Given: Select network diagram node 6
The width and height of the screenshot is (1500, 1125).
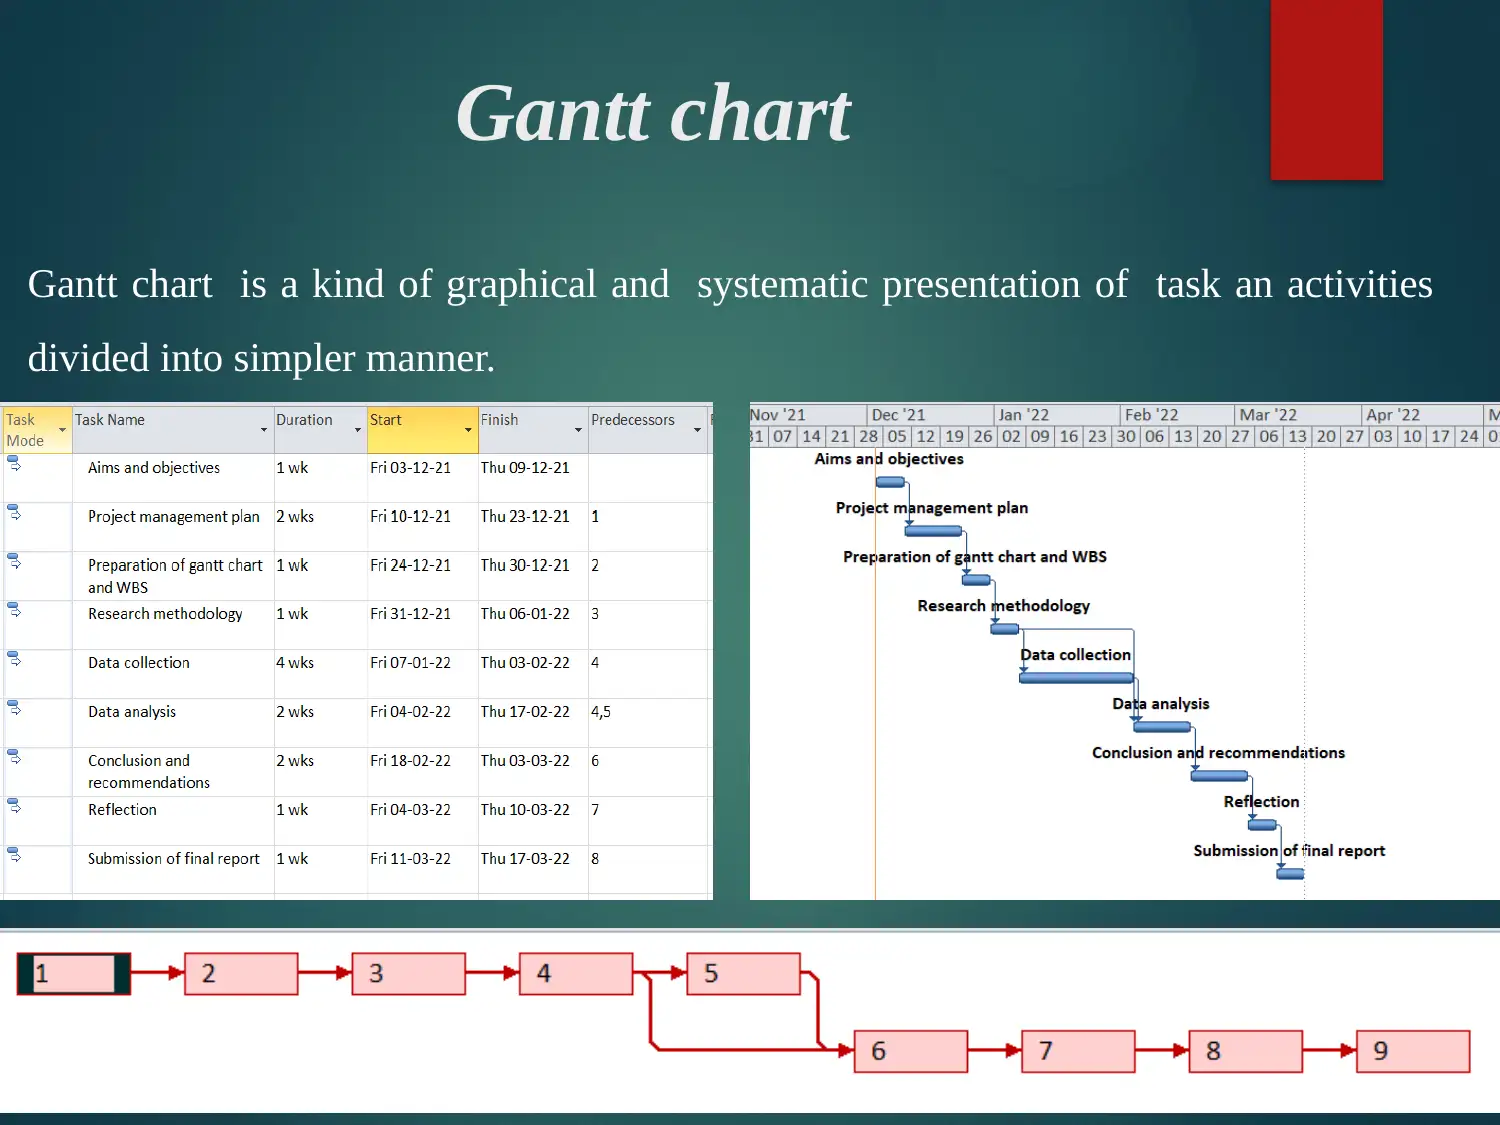Looking at the screenshot, I should [x=911, y=1051].
